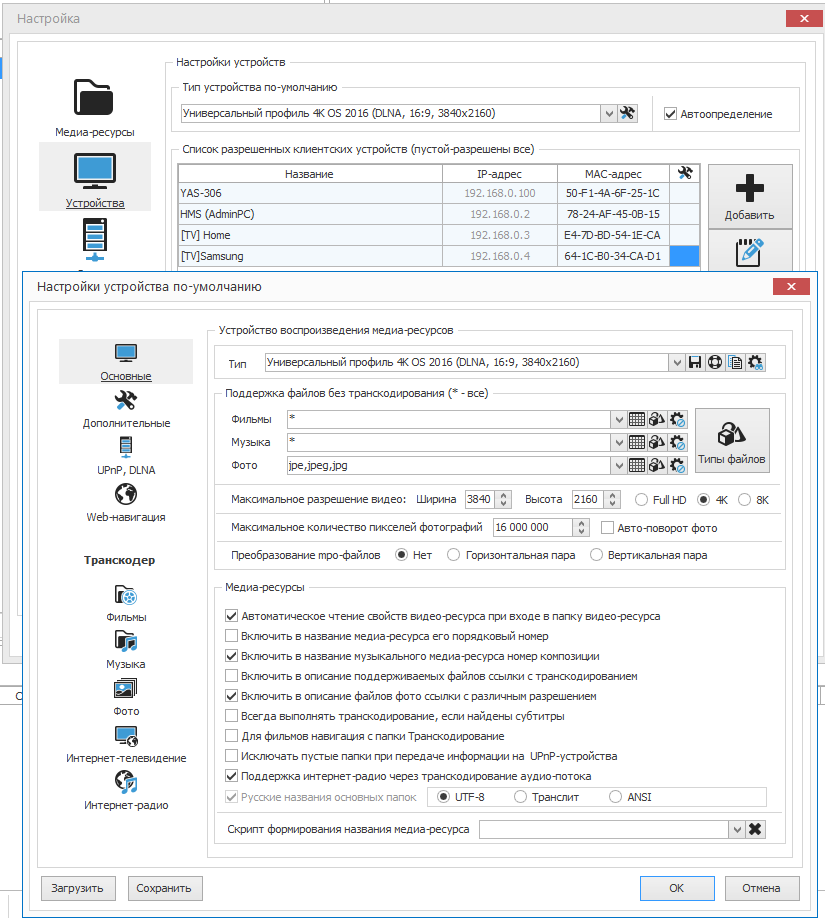Click the Типы файлов button

(x=732, y=441)
